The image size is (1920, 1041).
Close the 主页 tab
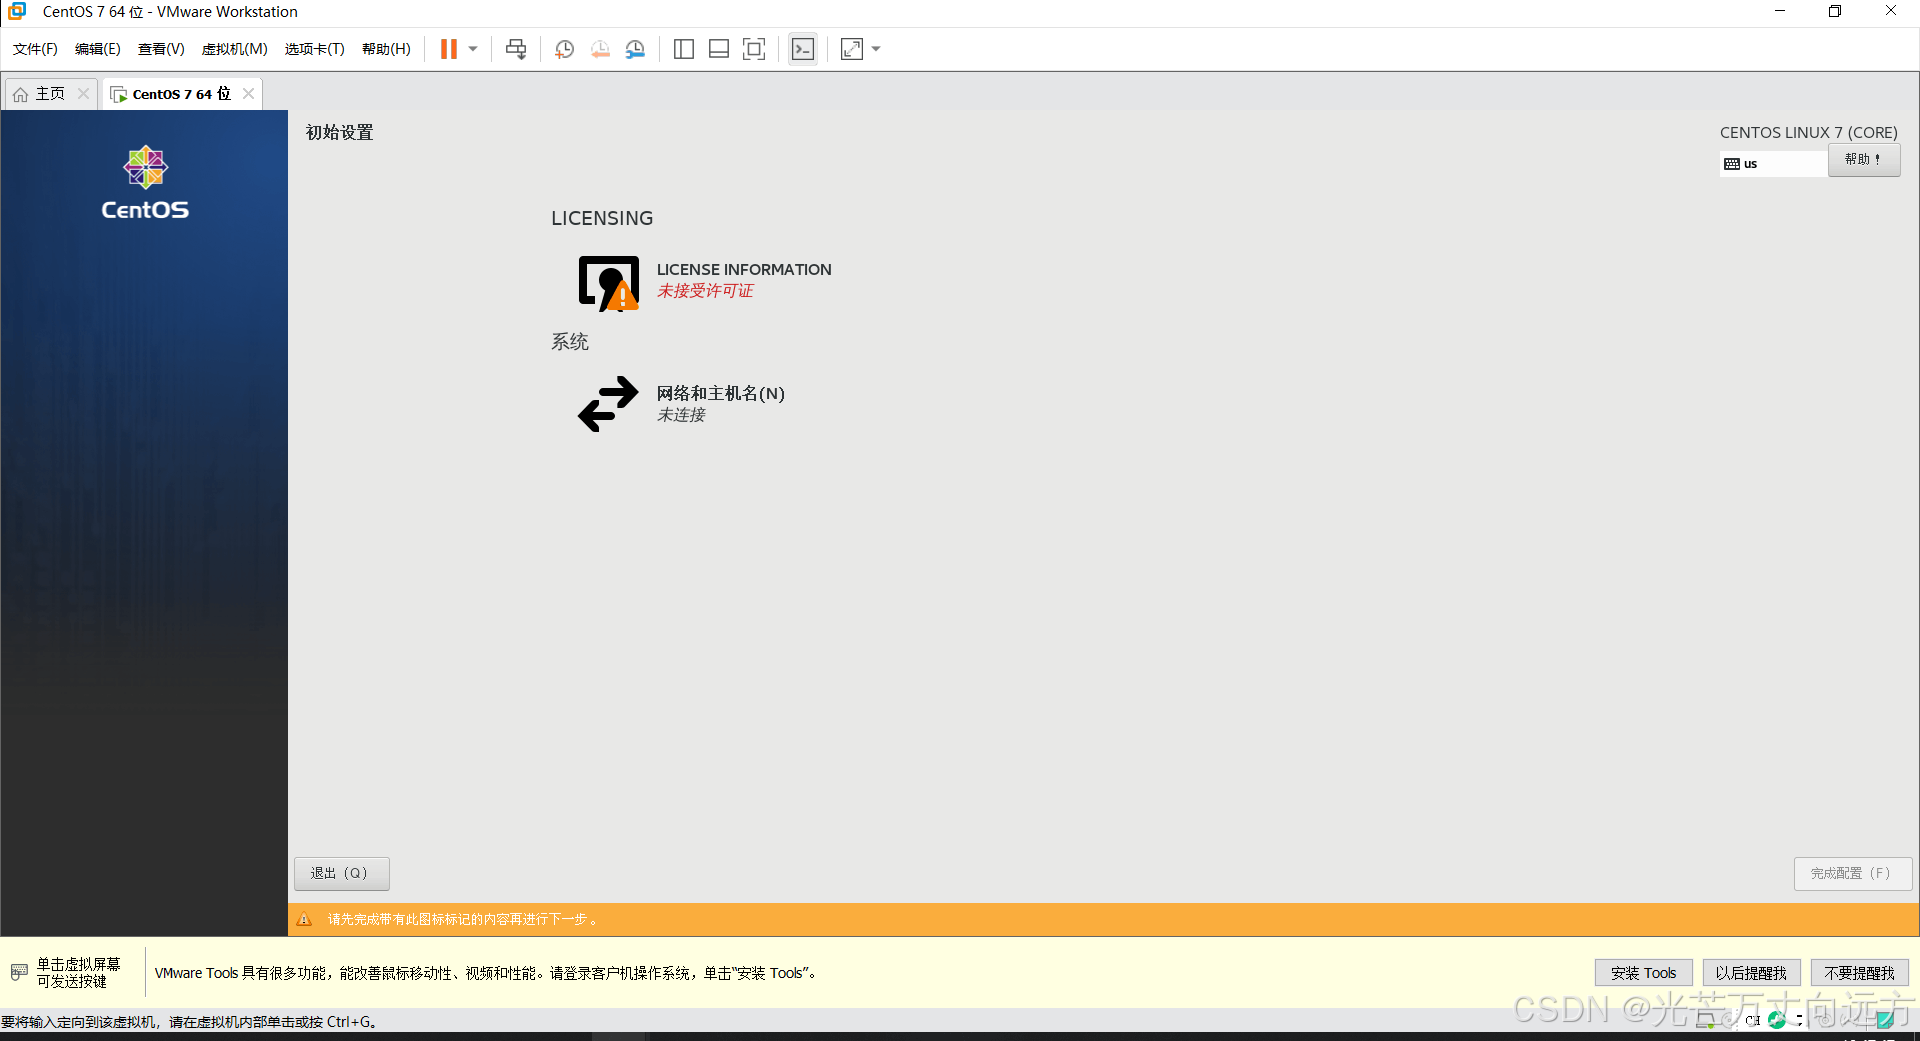84,93
